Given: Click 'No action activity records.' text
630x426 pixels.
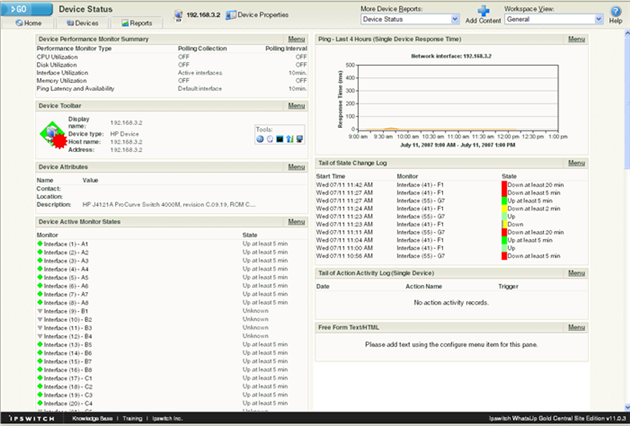Looking at the screenshot, I should point(451,303).
